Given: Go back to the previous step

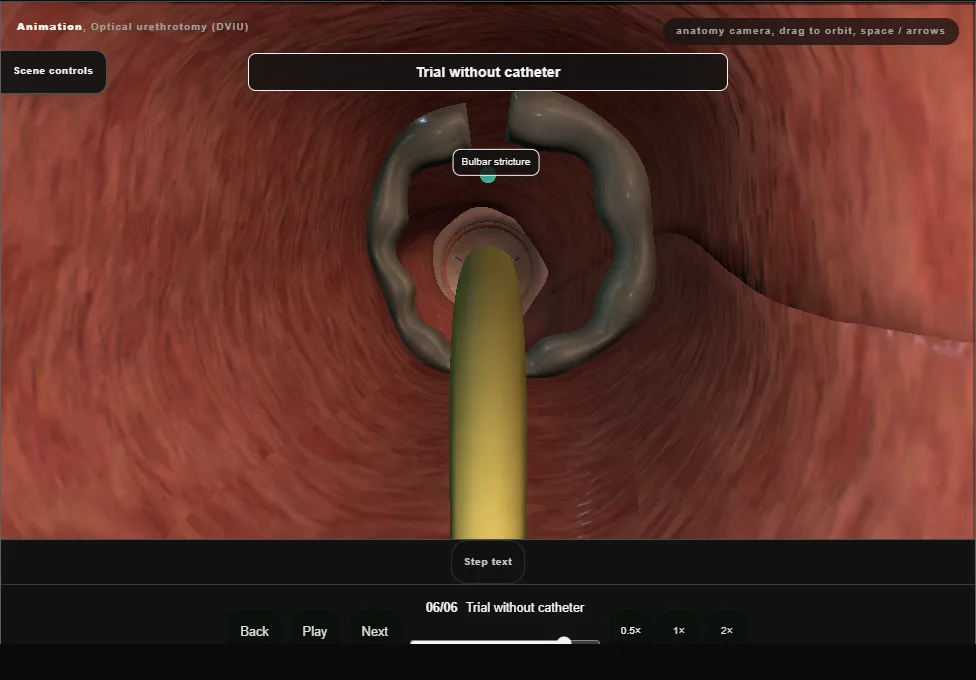Looking at the screenshot, I should (255, 631).
